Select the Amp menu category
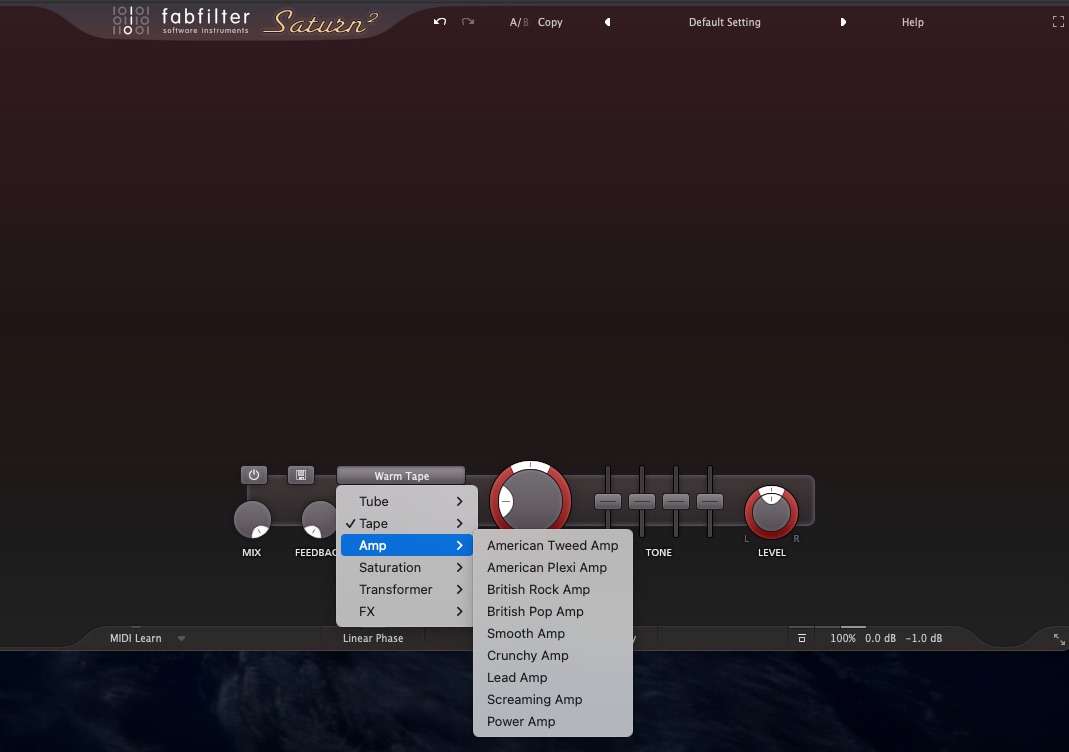The height and width of the screenshot is (752, 1069). point(406,545)
